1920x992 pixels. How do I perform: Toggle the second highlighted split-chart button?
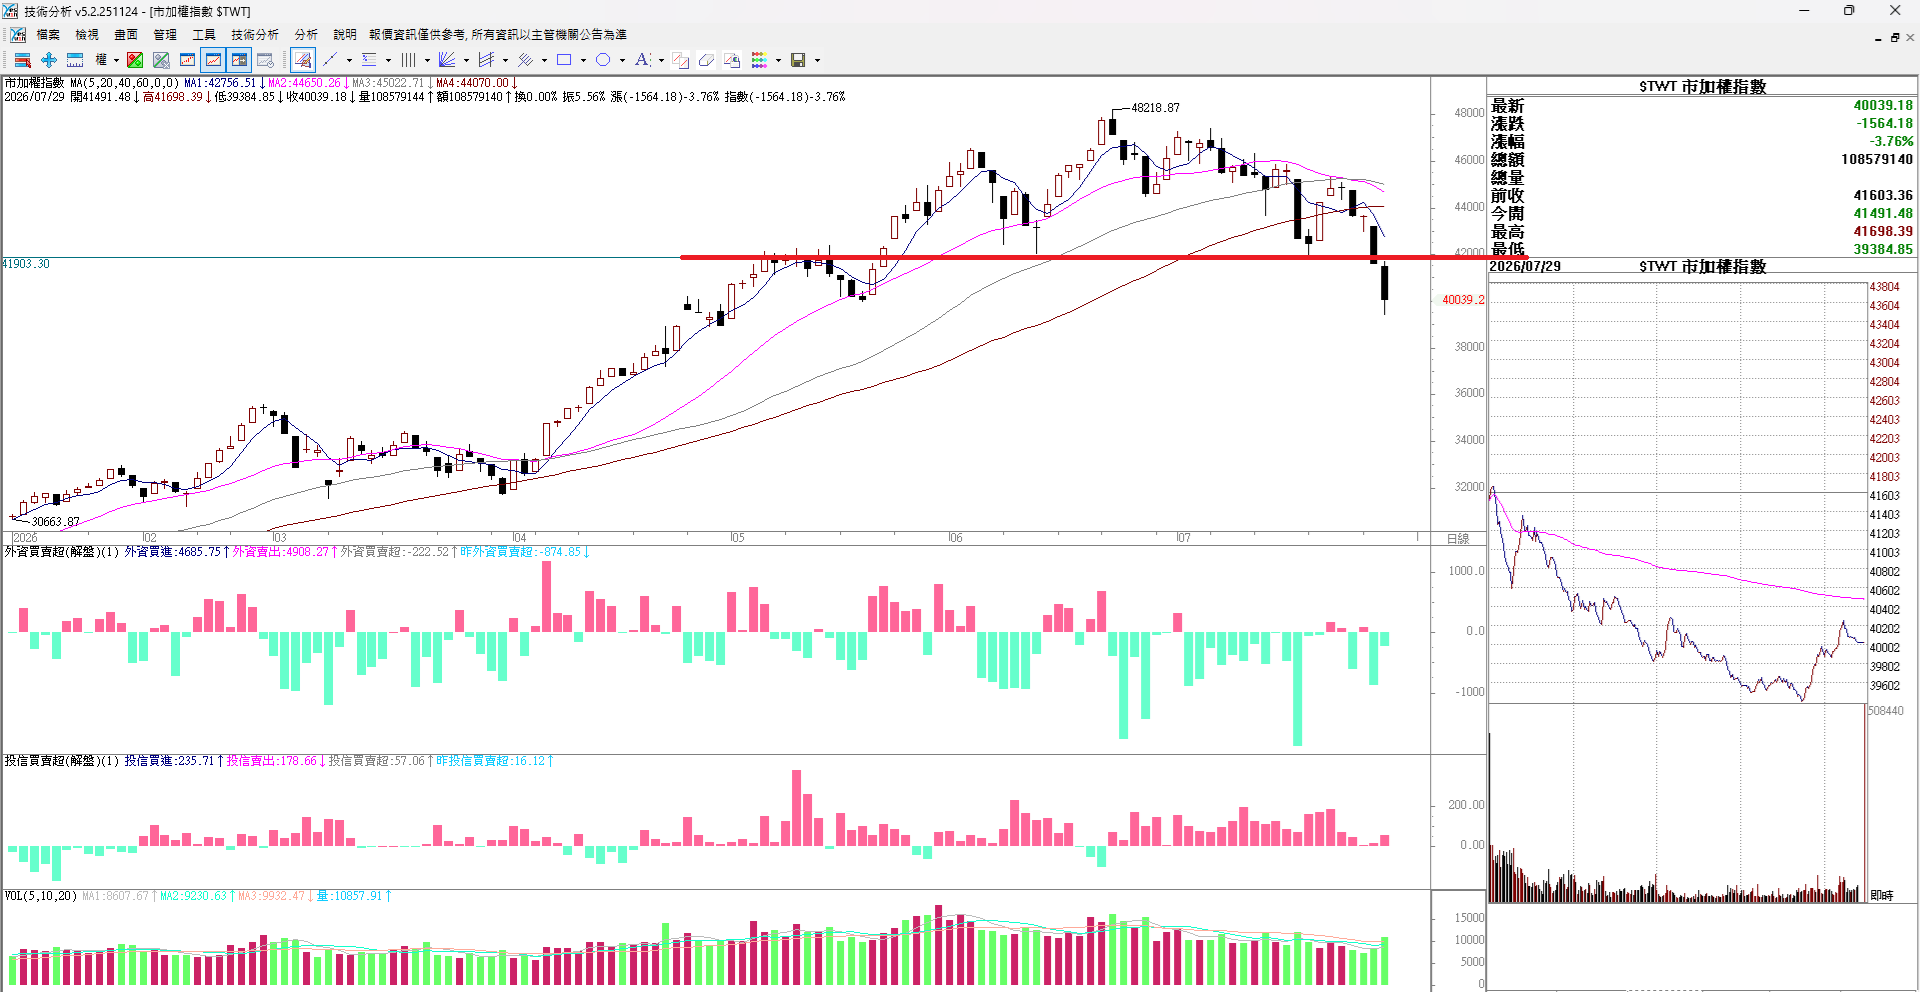pos(239,60)
